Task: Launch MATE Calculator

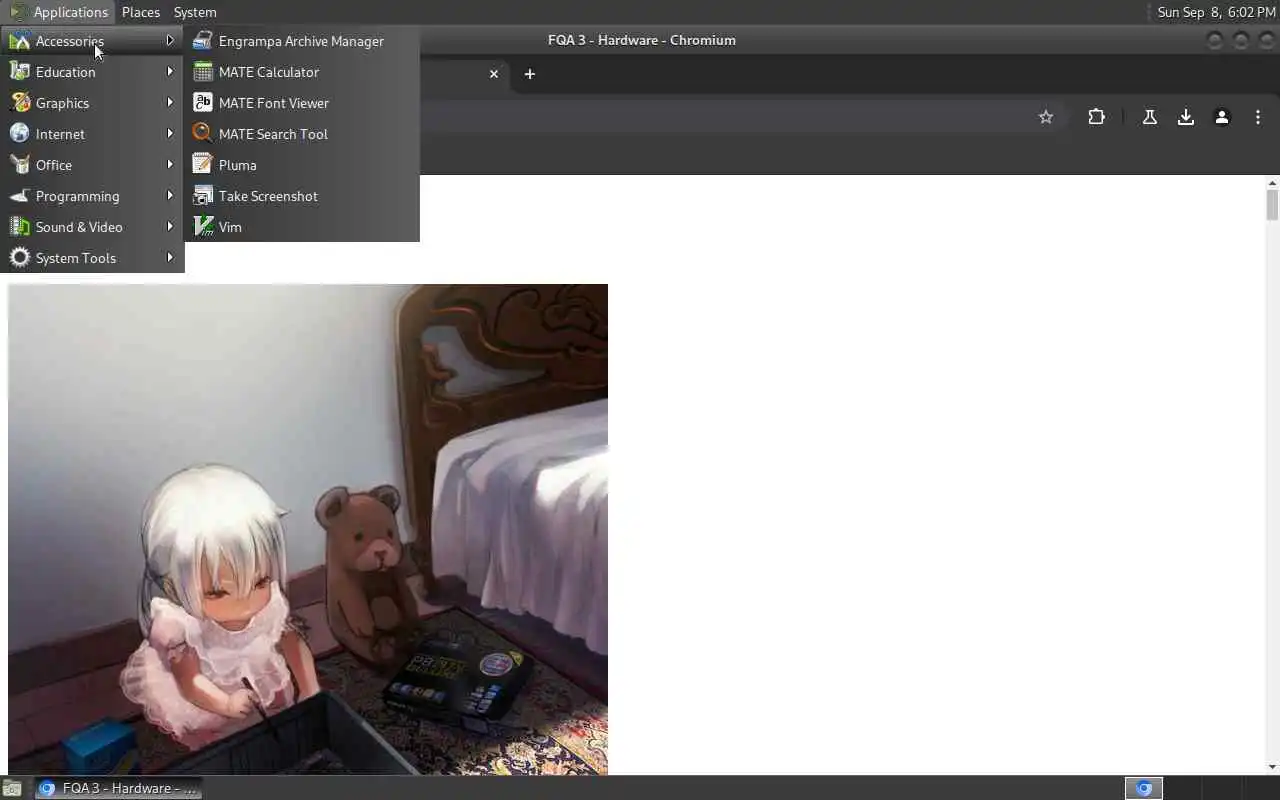Action: tap(301, 72)
